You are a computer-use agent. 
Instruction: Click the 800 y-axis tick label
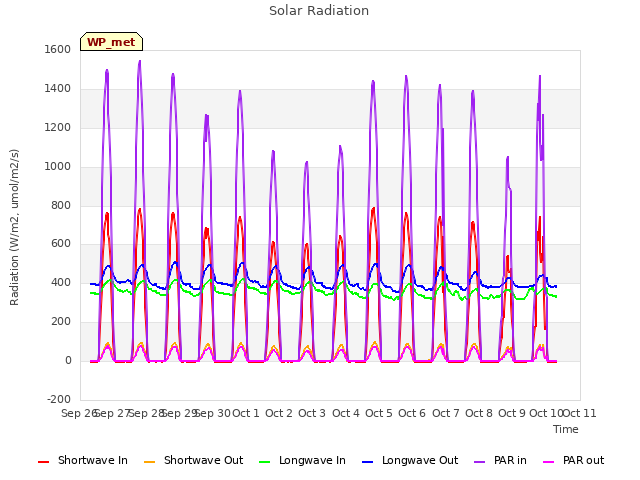[61, 206]
